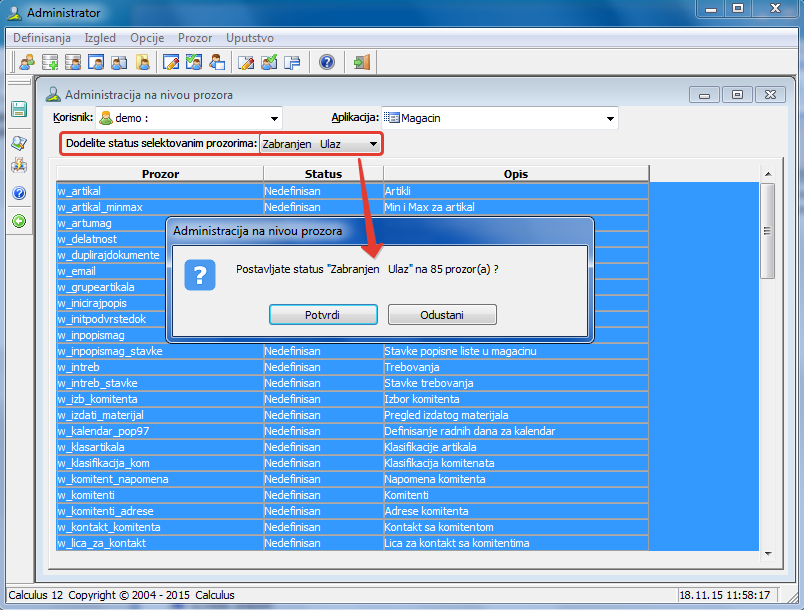The image size is (804, 610).
Task: Click the green back arrow icon in the sidebar
Action: coord(19,221)
